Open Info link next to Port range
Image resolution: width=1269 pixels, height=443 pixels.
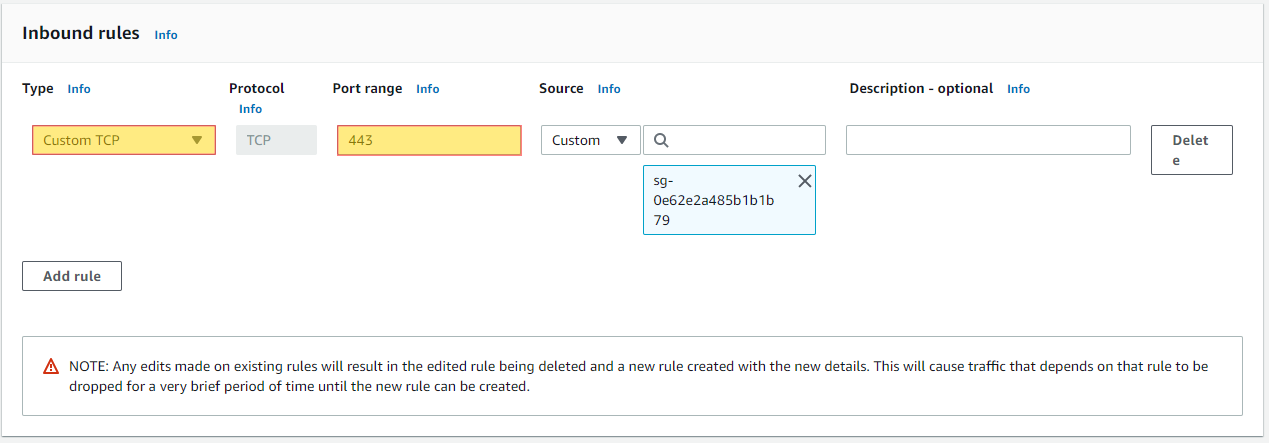click(427, 89)
